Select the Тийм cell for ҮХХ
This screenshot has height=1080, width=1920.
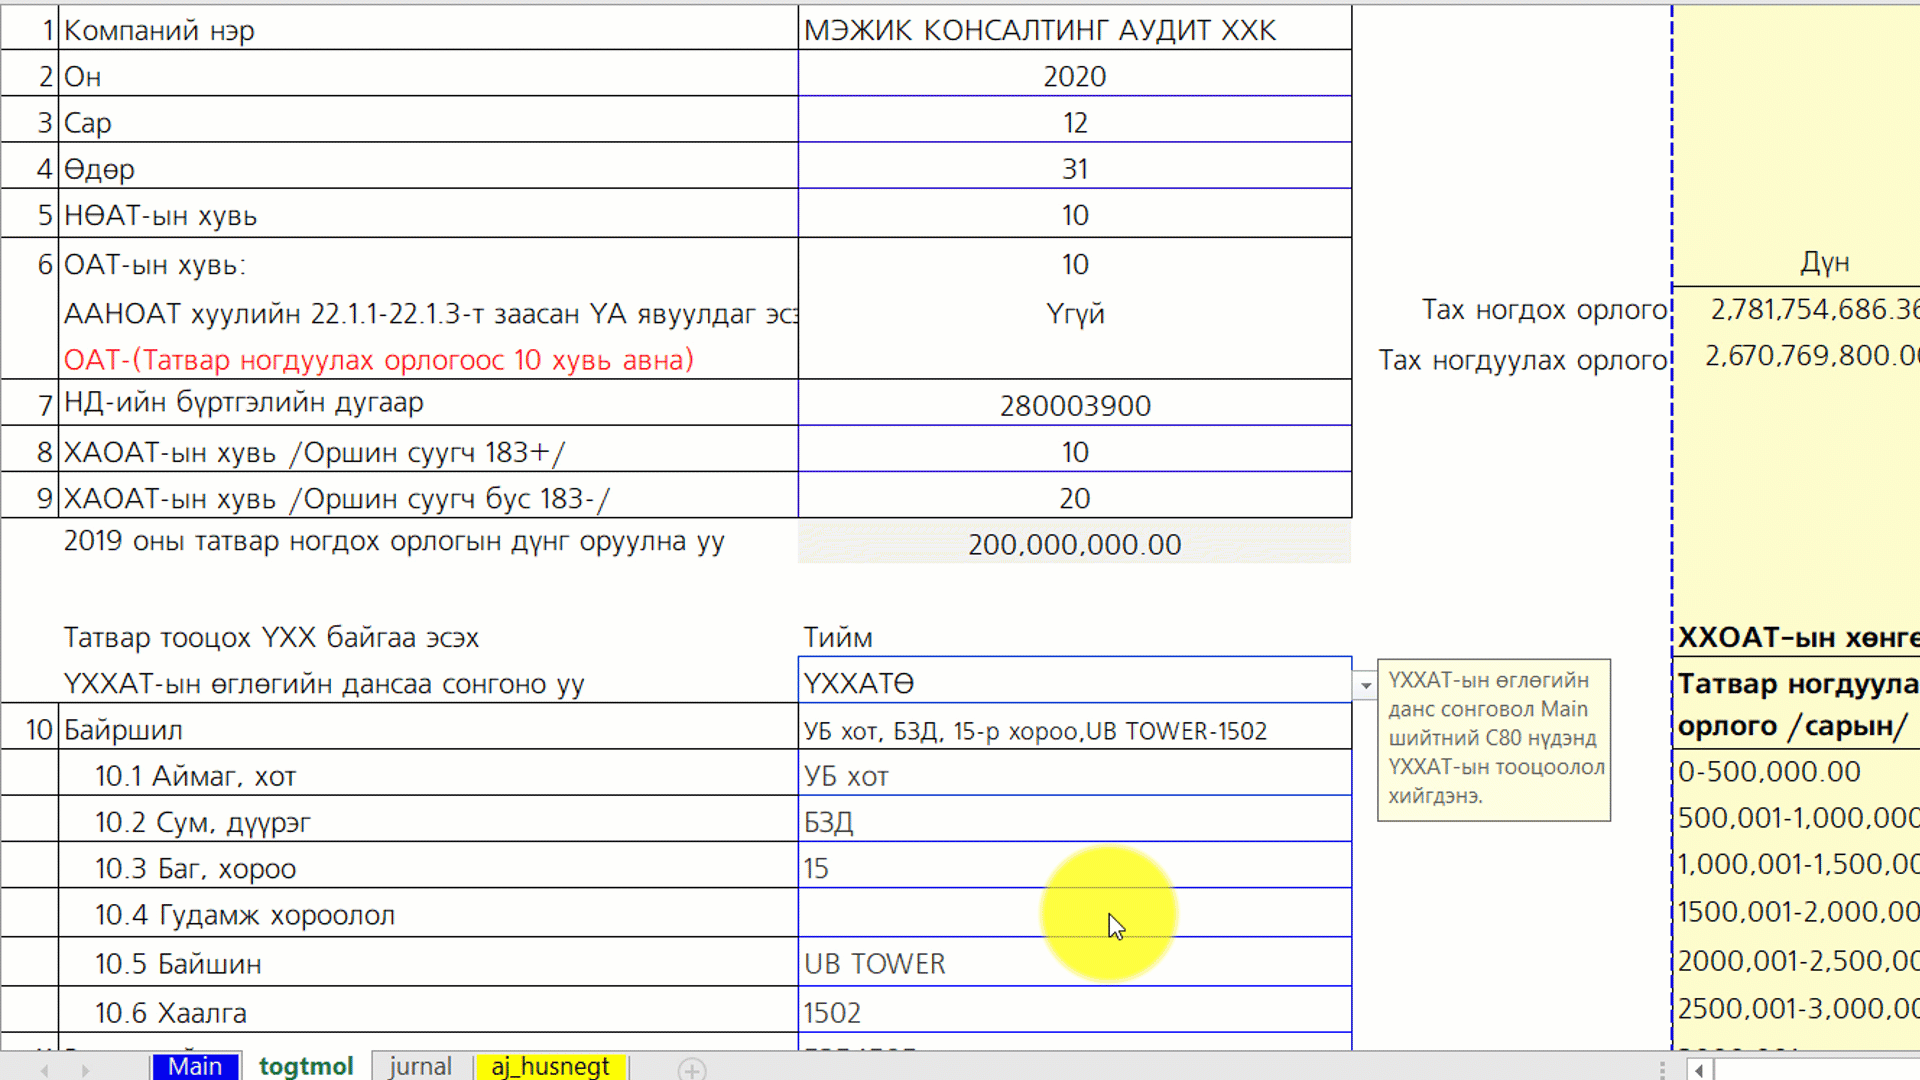[1074, 637]
